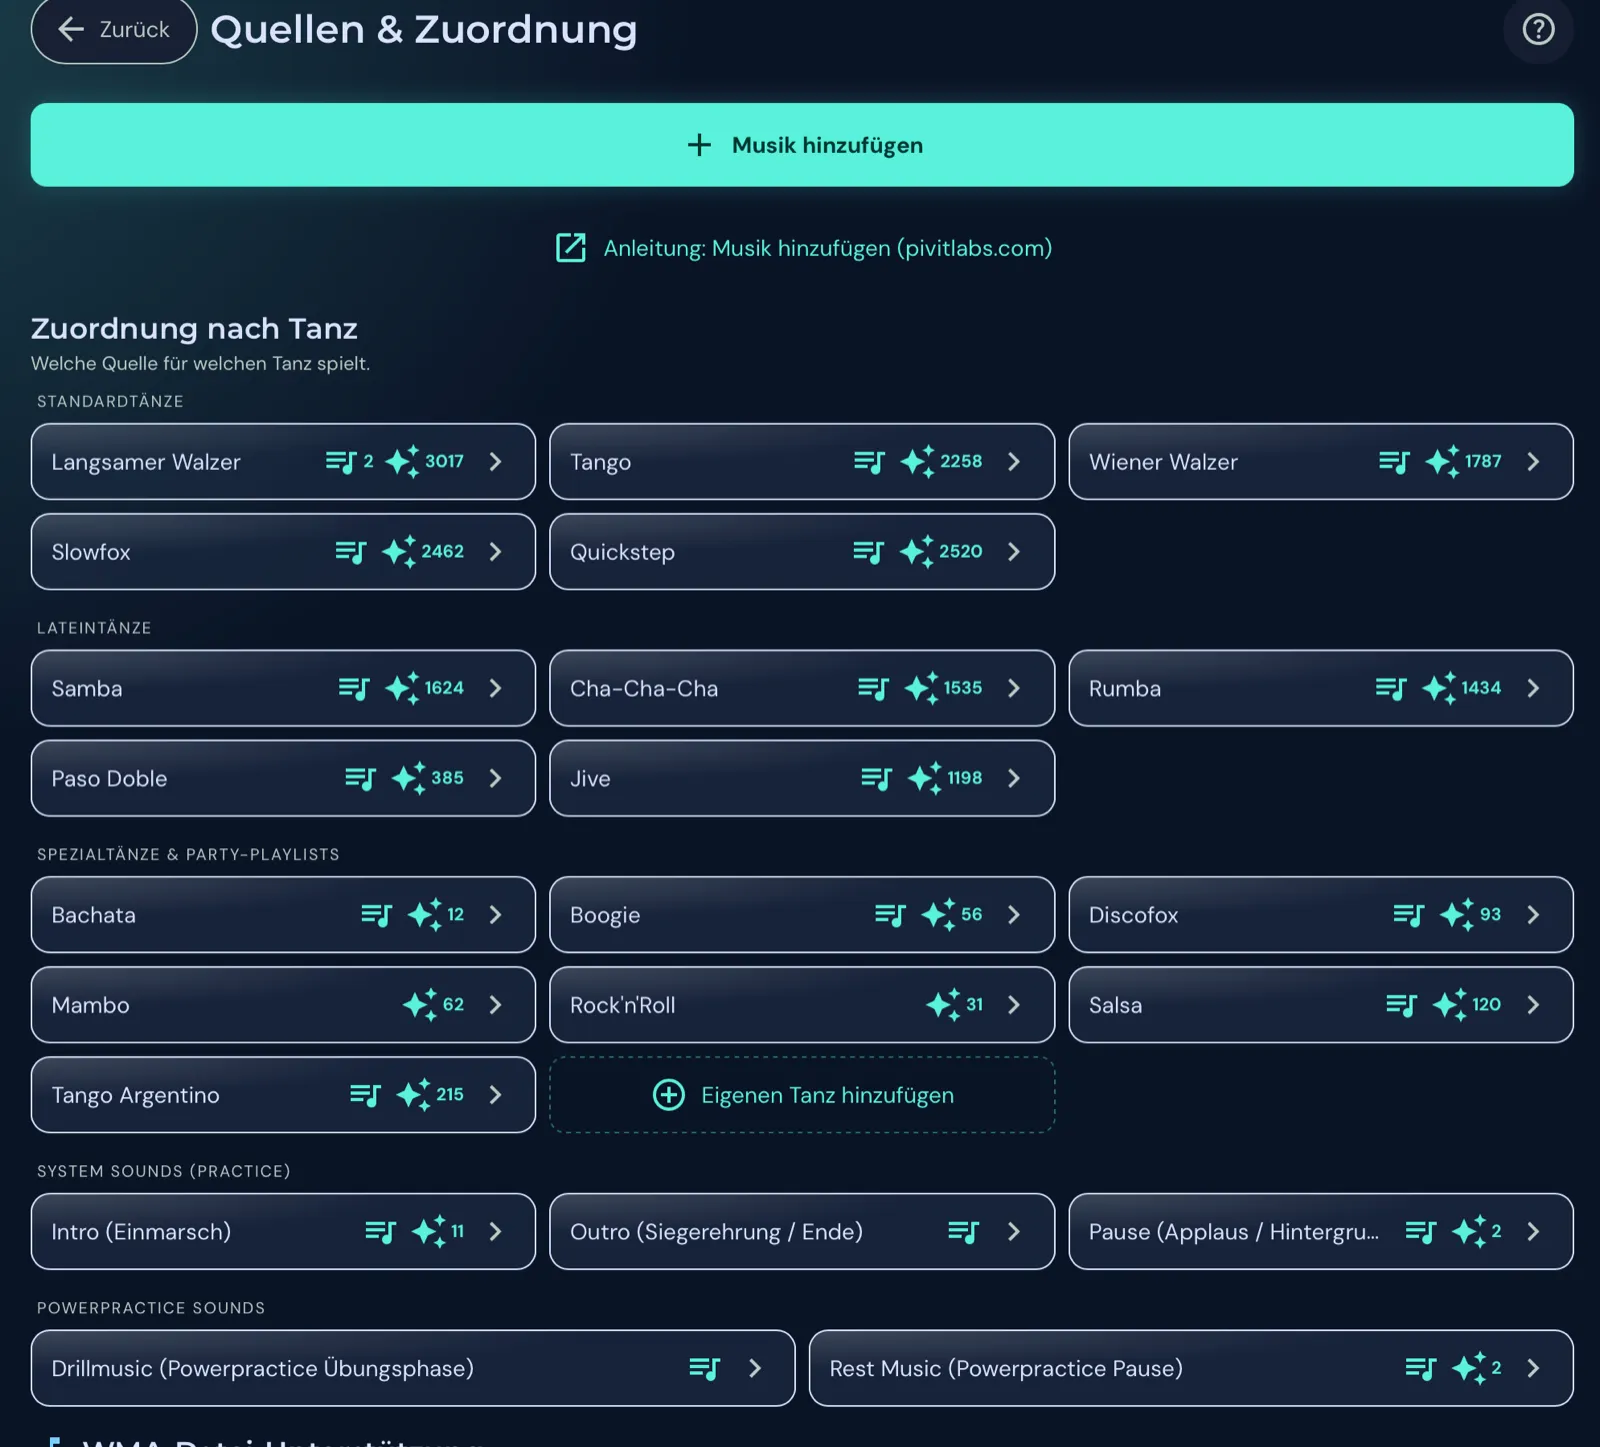Click Eigenen Tanz hinzufügen button
The height and width of the screenshot is (1447, 1600).
point(802,1095)
